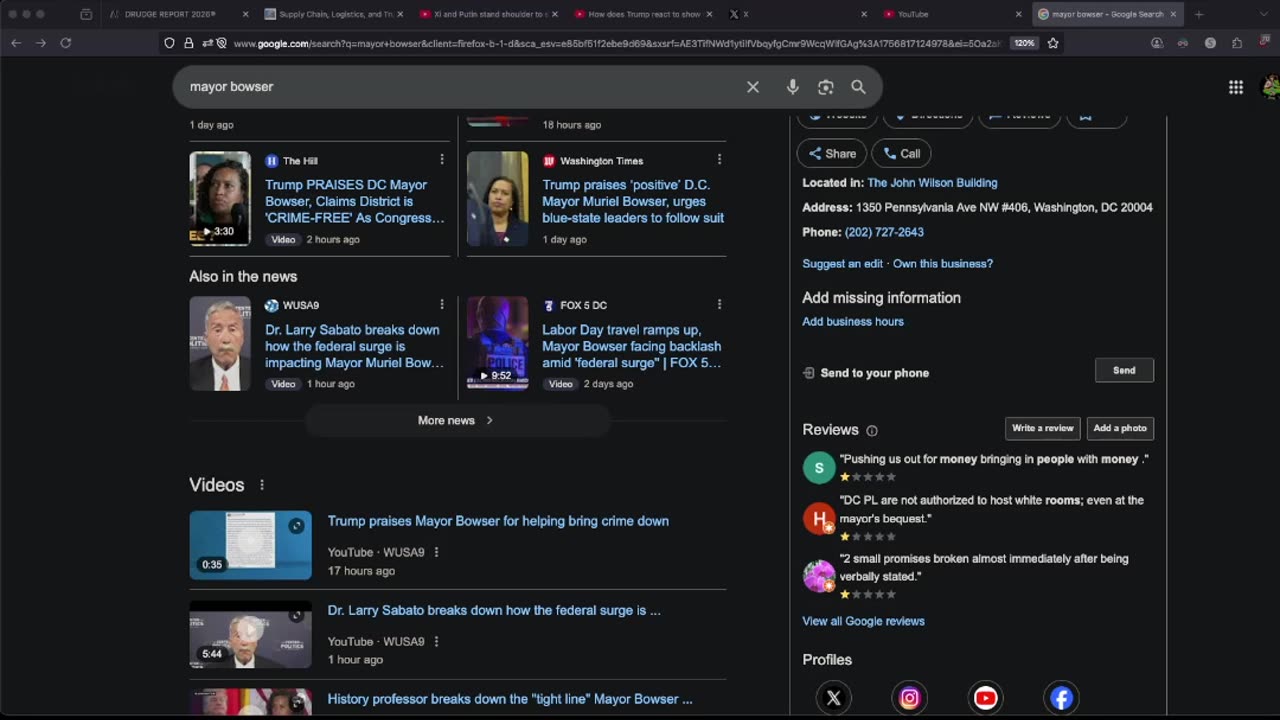
Task: Open Videos section options menu
Action: [x=262, y=485]
